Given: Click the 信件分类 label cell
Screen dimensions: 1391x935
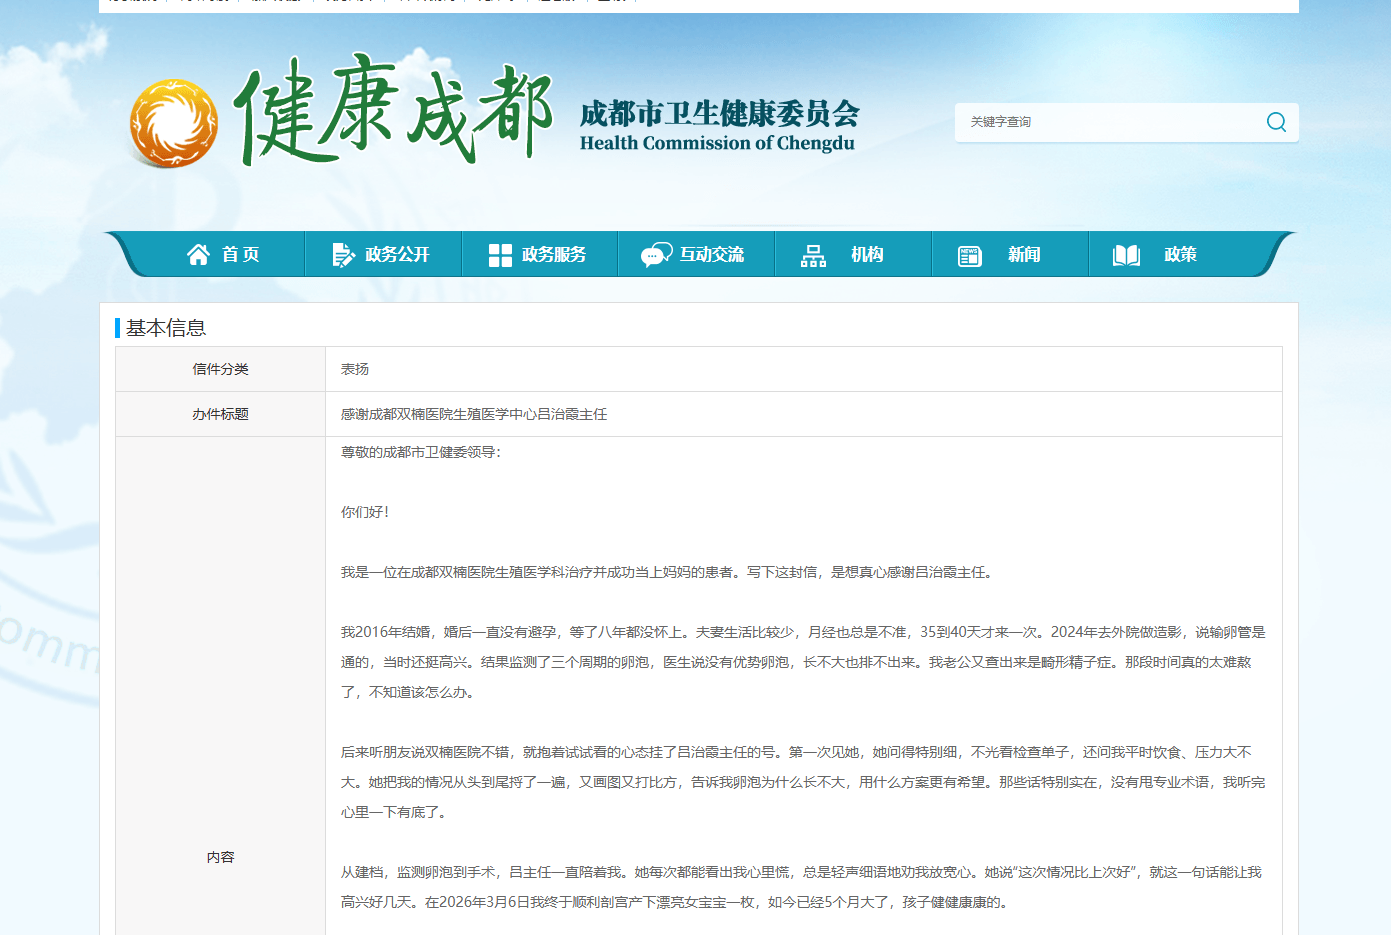Looking at the screenshot, I should 221,369.
